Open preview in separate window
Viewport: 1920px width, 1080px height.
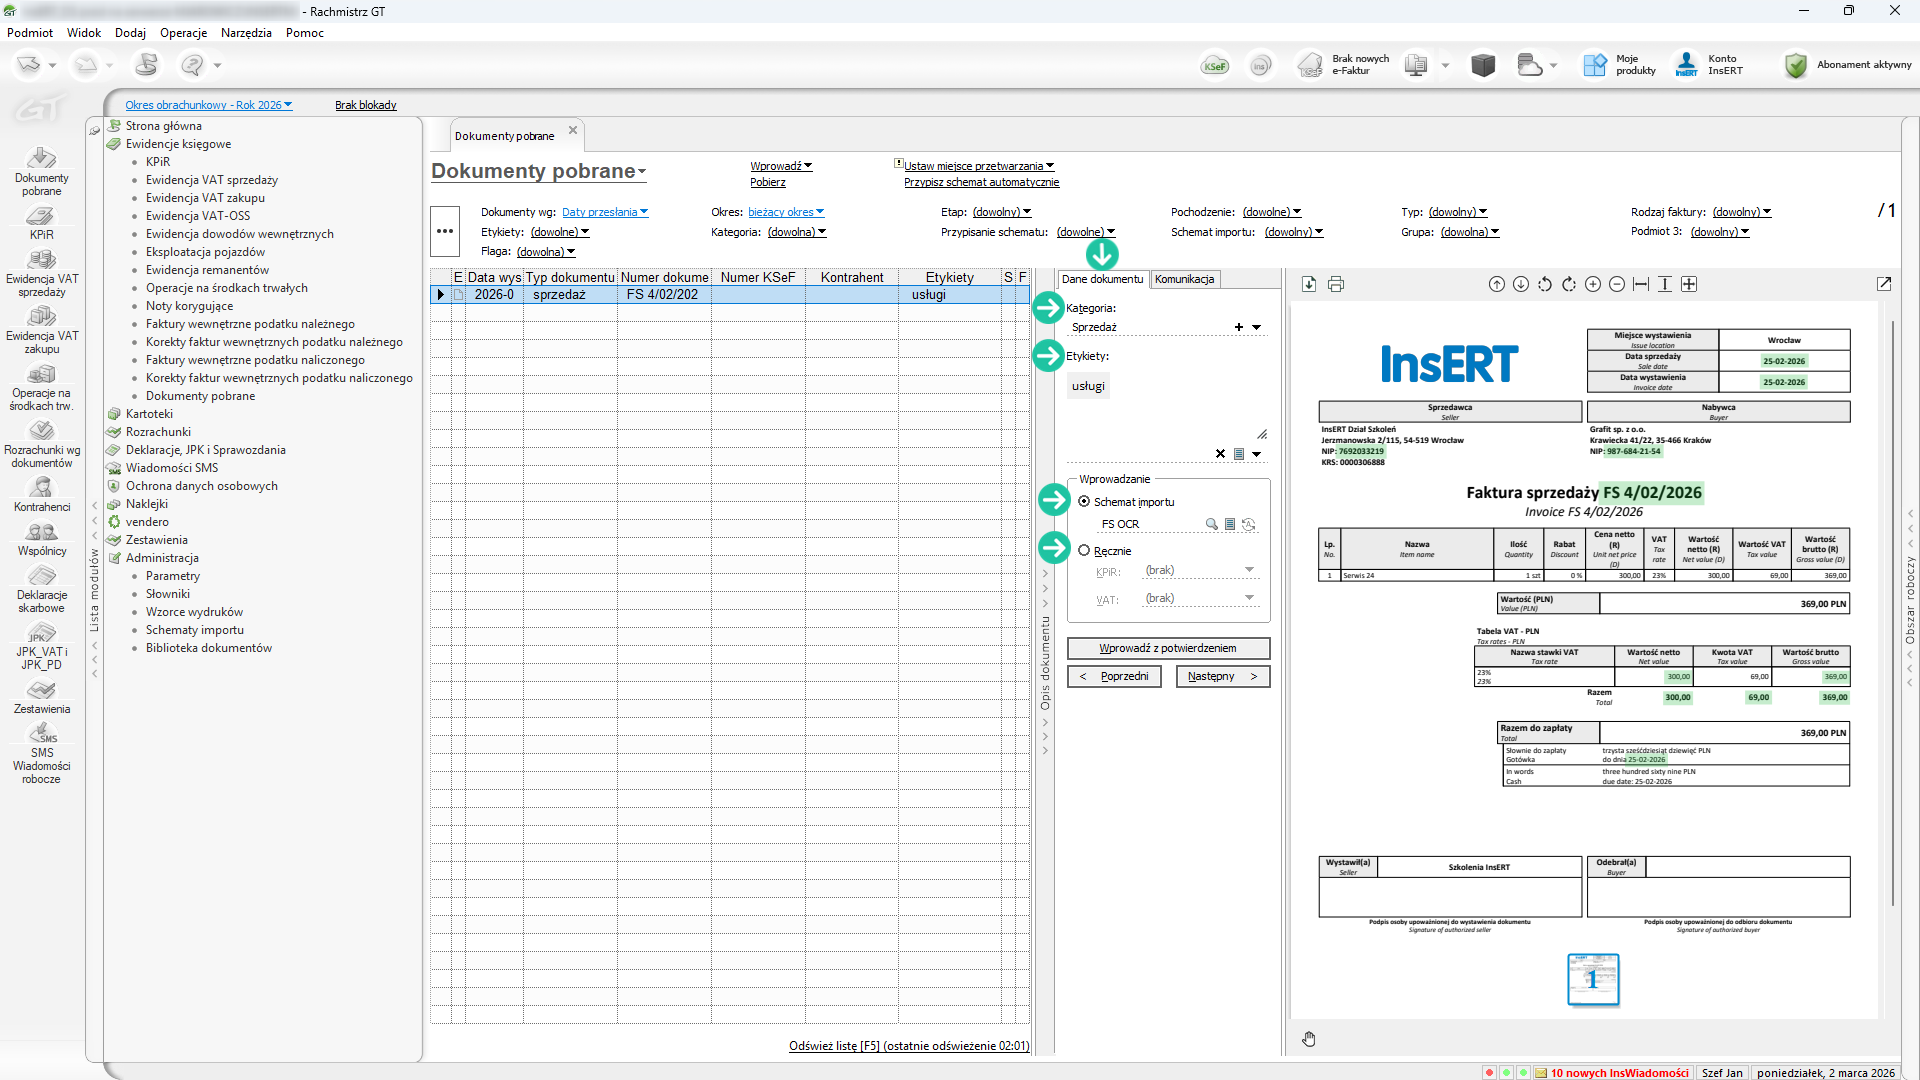point(1884,284)
